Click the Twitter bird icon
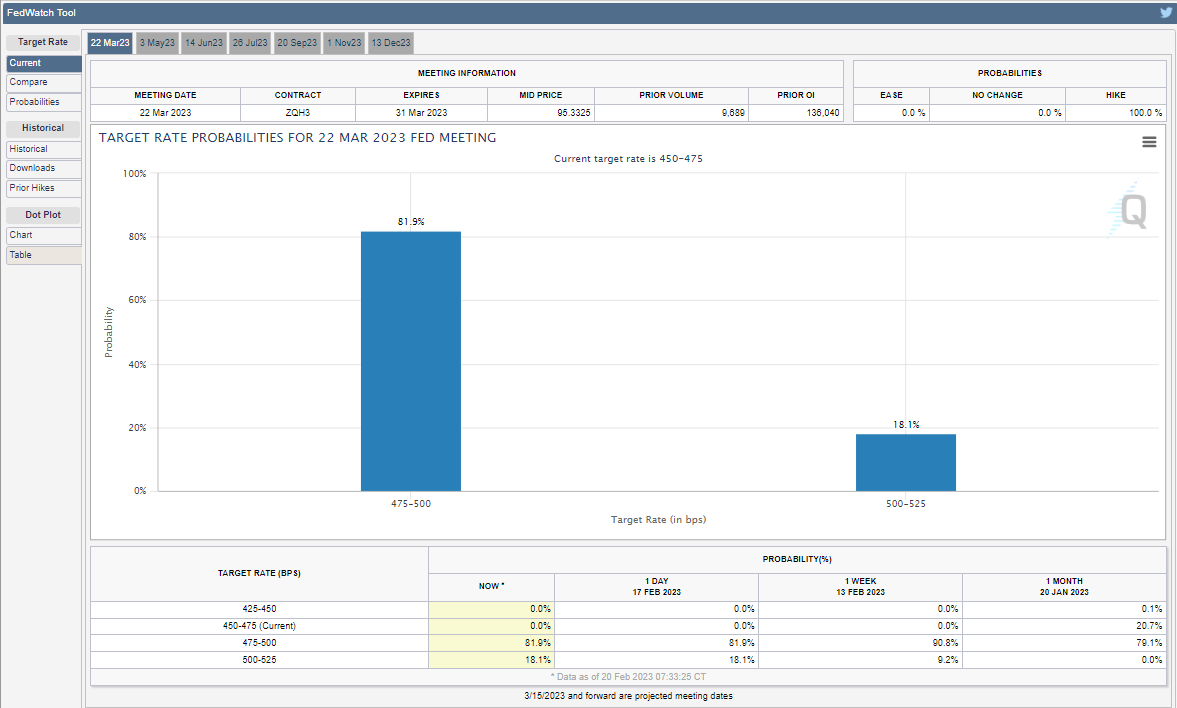Screen dimensions: 1177x708 click(1166, 12)
